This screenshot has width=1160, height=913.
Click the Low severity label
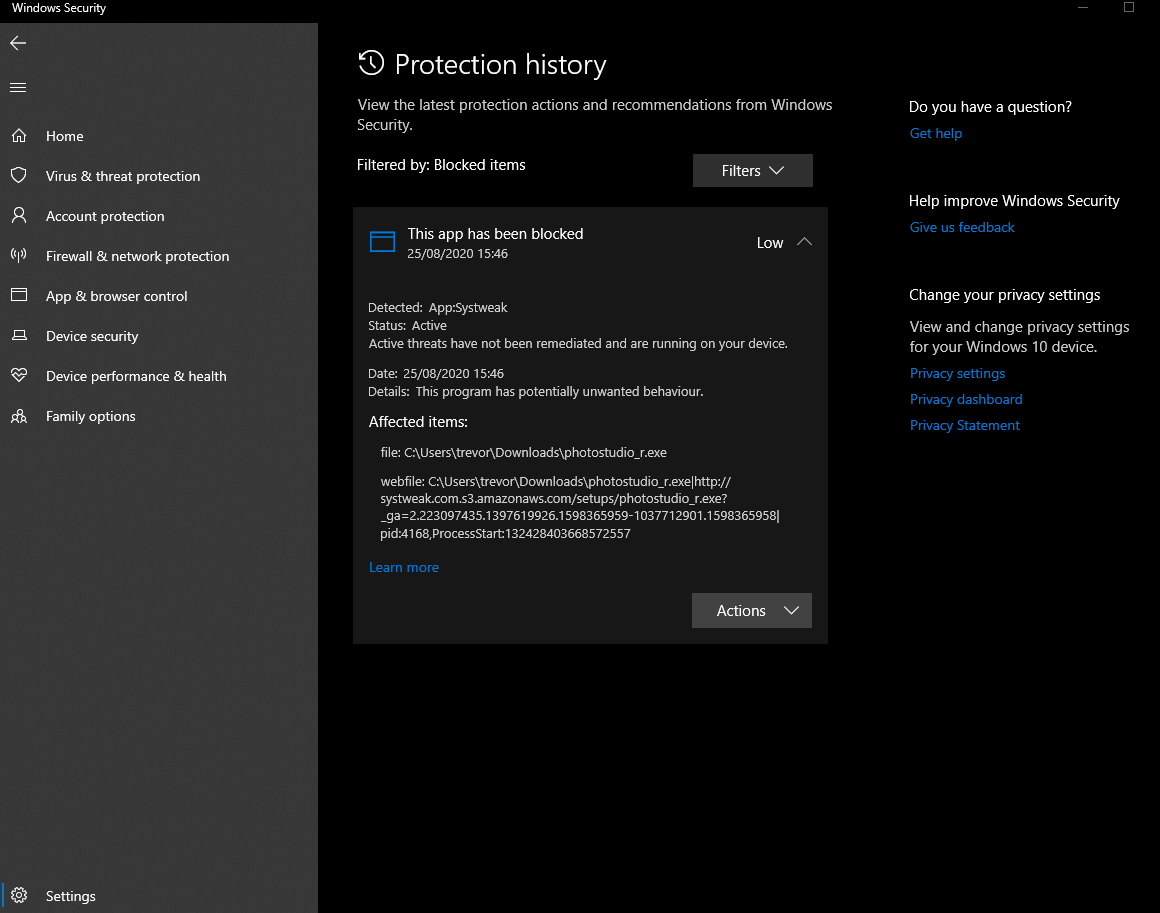coord(769,243)
